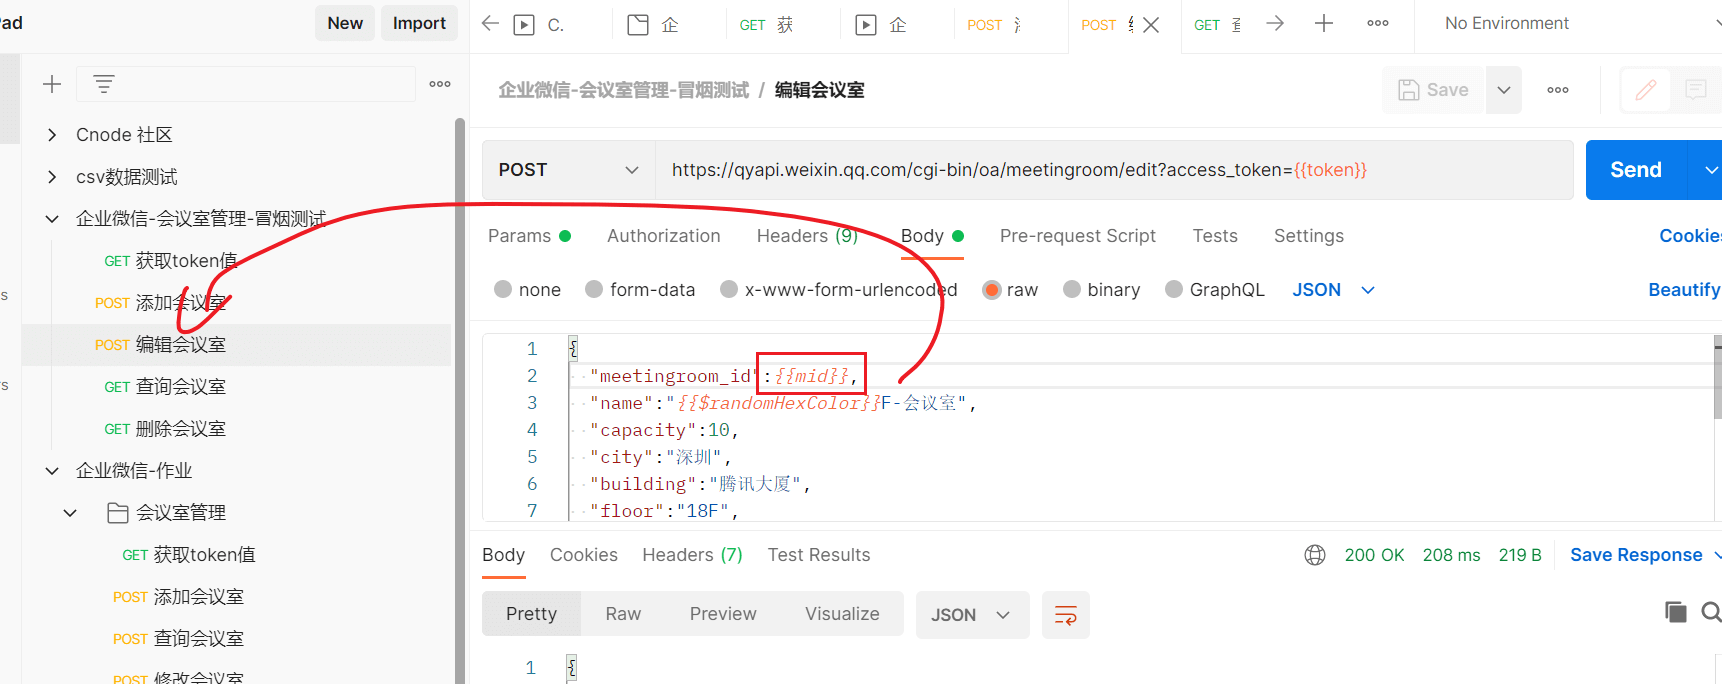Switch to the Params tab

click(529, 236)
